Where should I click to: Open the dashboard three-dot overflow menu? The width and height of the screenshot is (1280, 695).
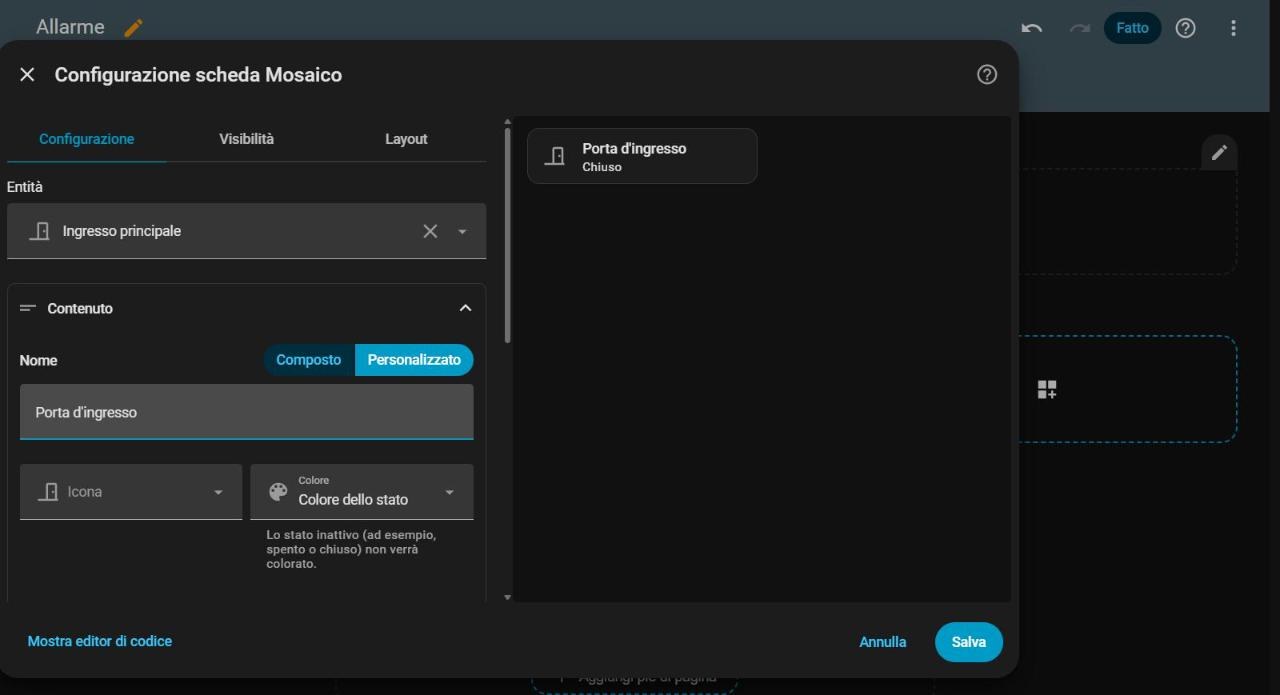(1233, 28)
